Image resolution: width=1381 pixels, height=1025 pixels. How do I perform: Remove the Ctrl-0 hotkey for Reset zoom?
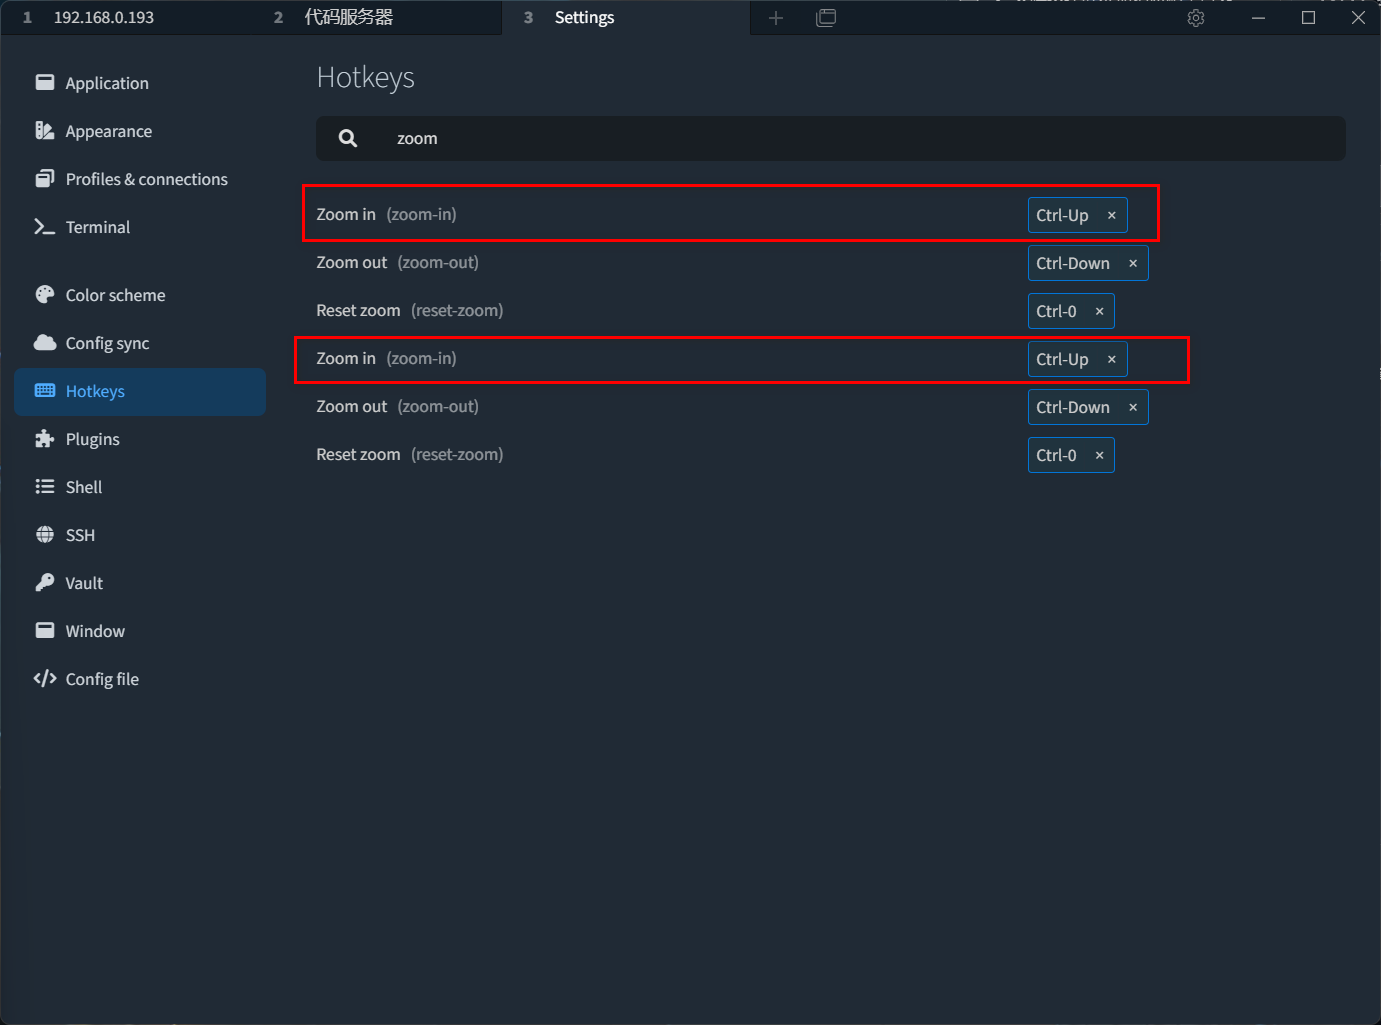1099,311
